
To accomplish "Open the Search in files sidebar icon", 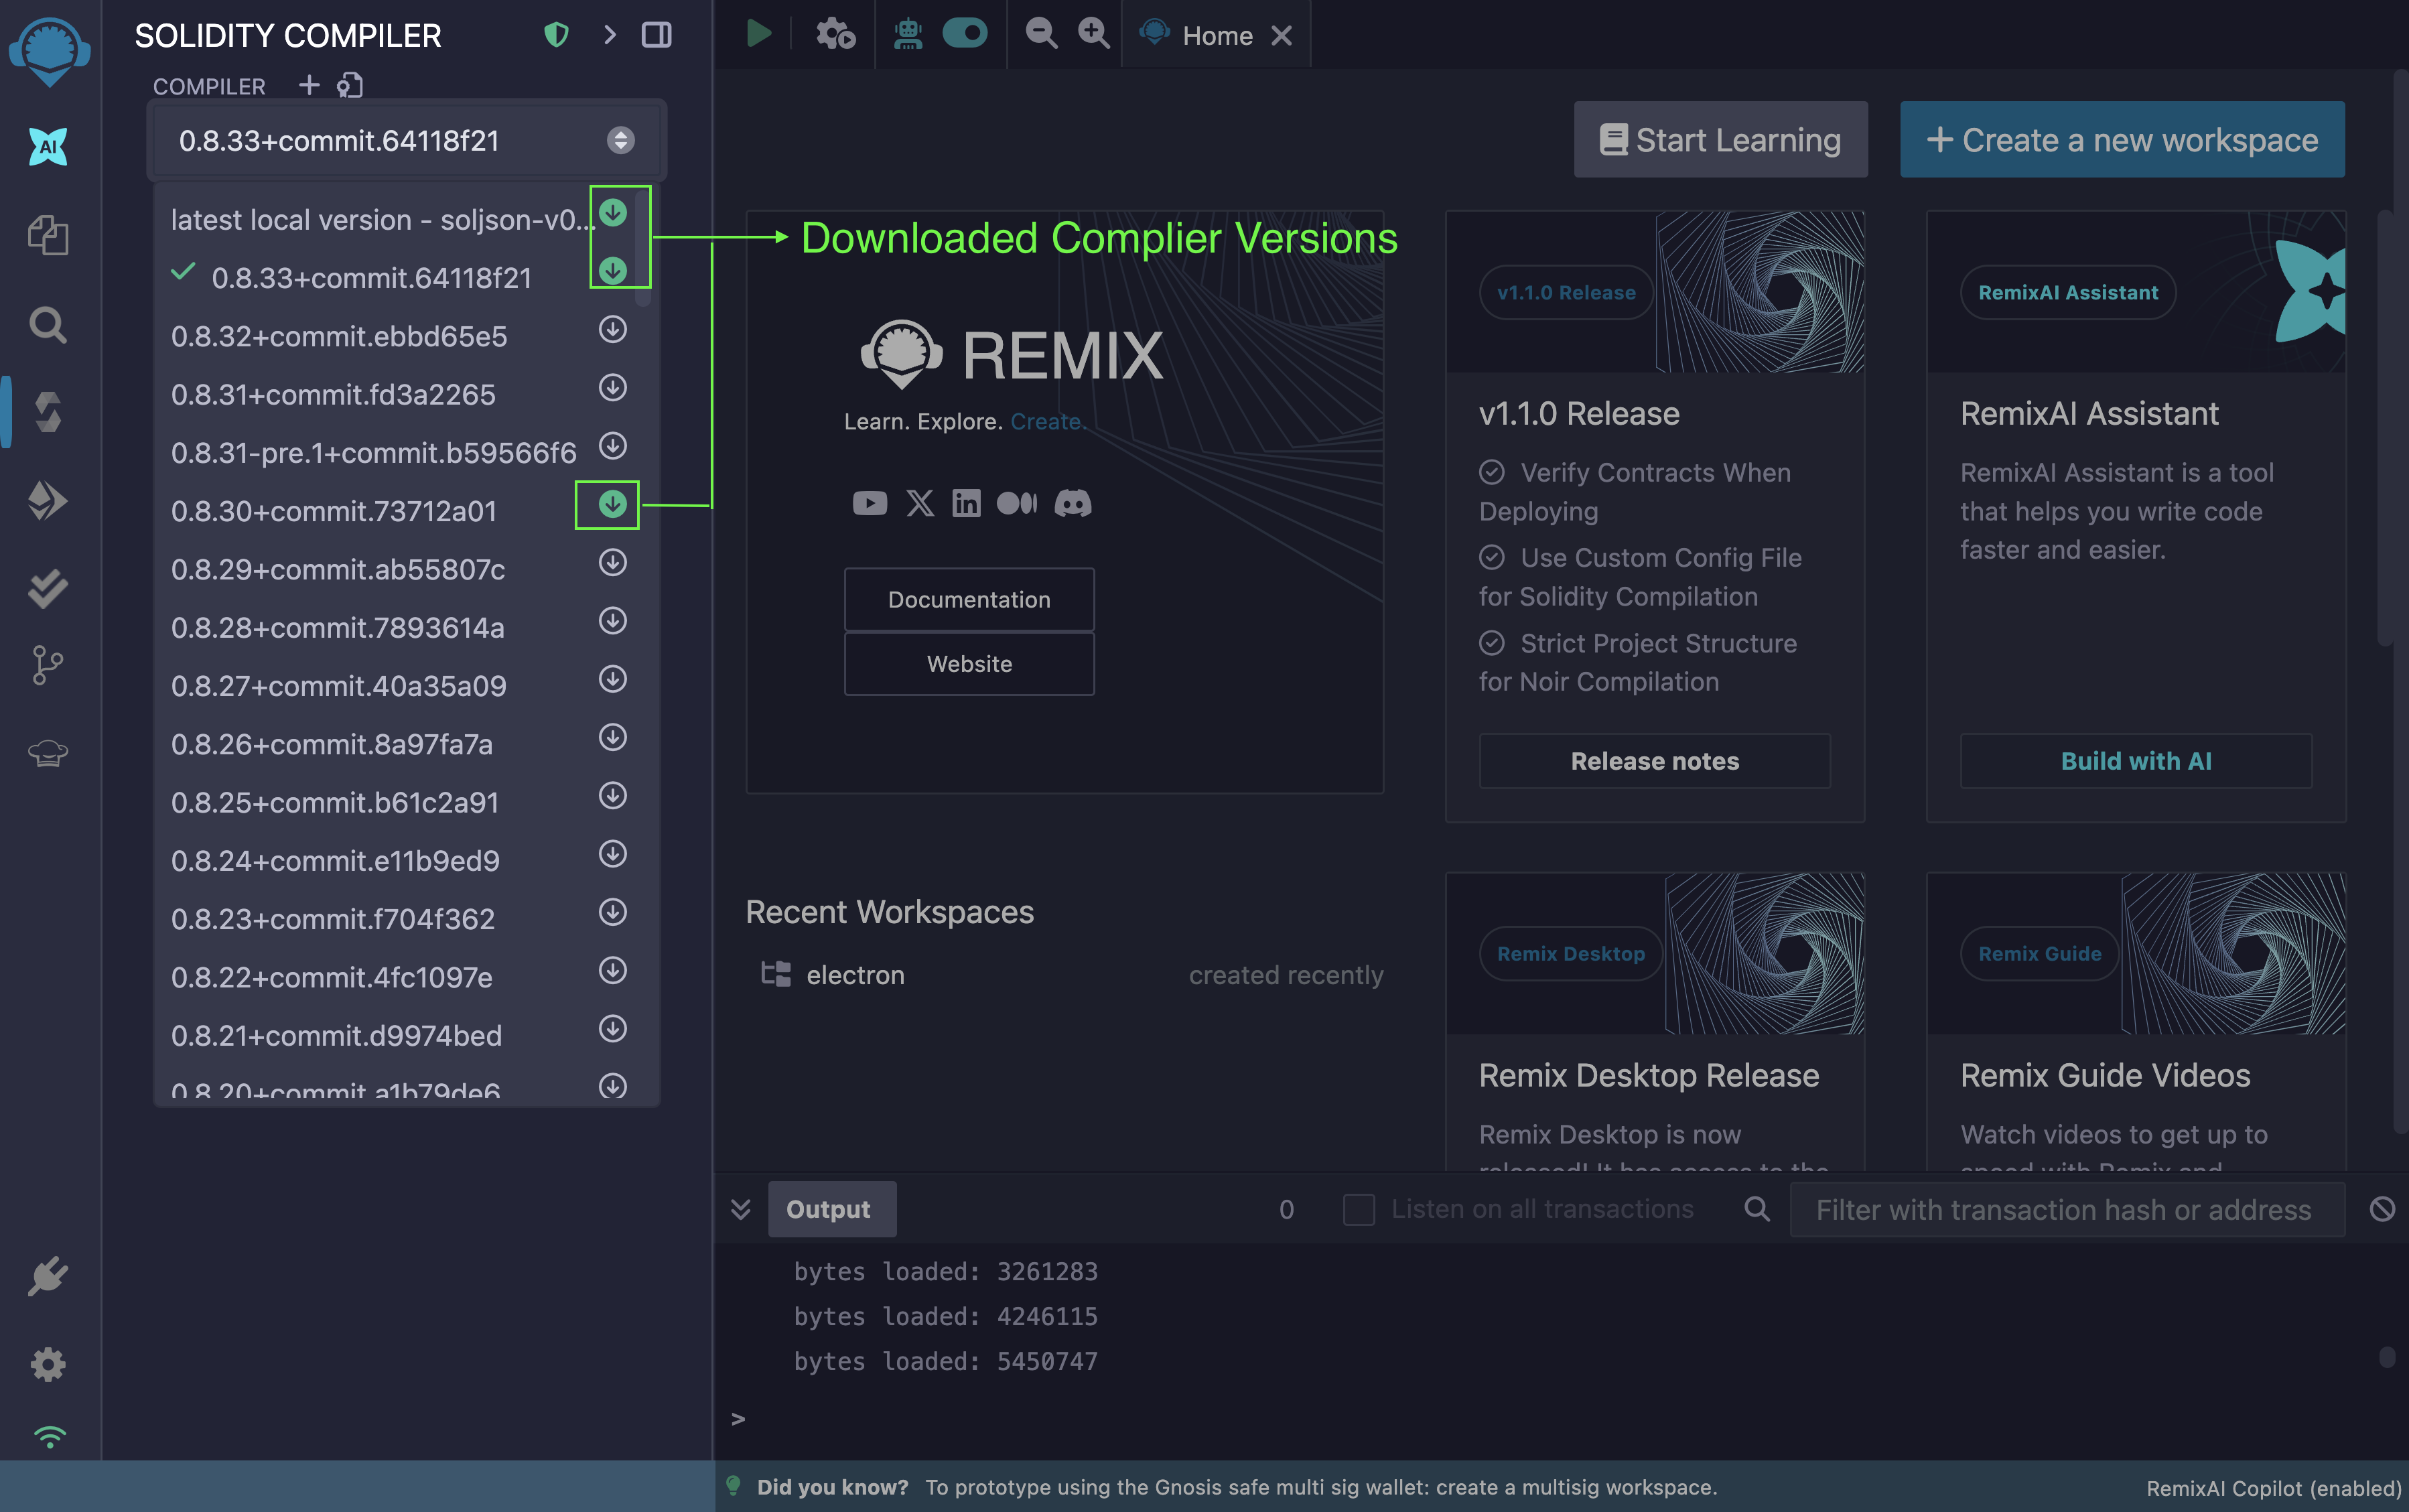I will (x=48, y=324).
